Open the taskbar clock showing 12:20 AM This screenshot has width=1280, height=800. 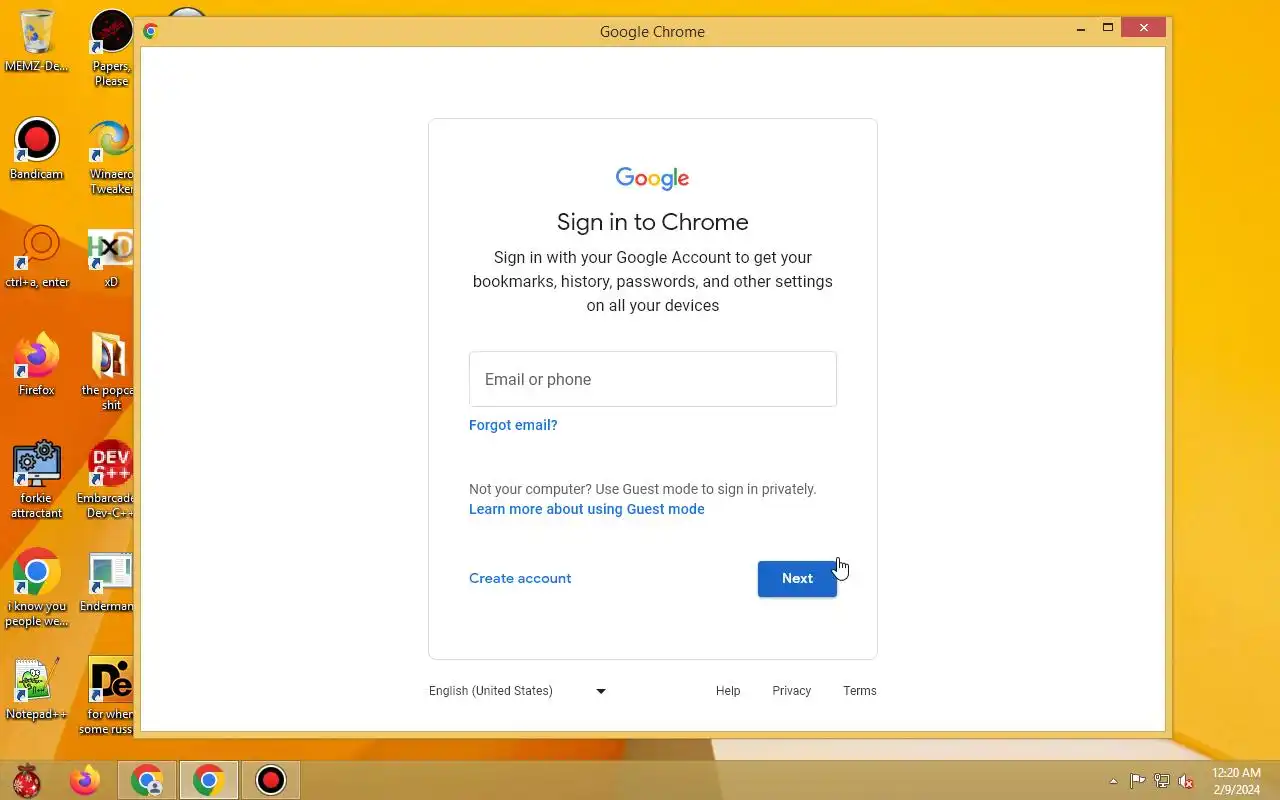[1237, 781]
